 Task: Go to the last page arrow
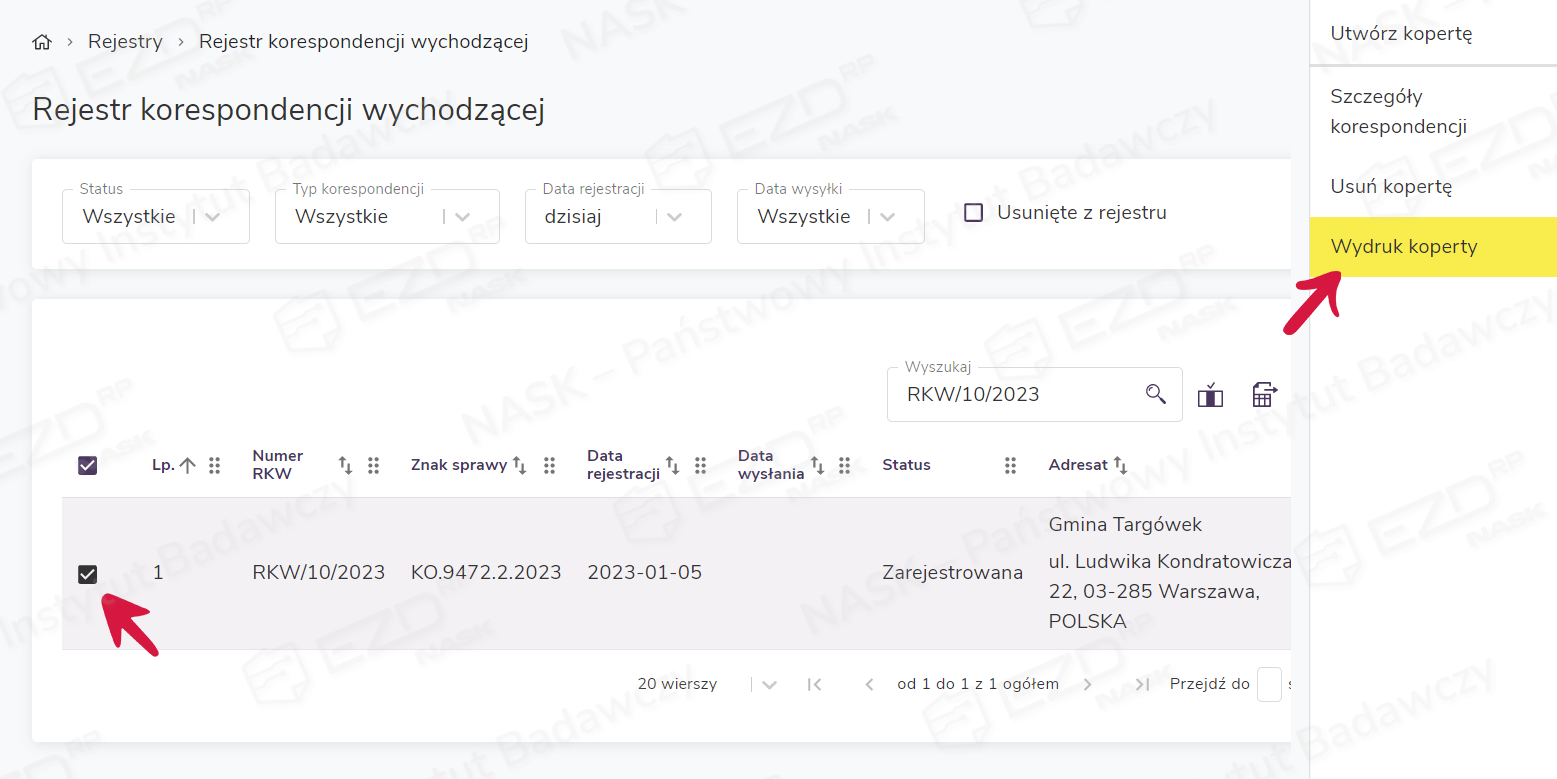(x=1142, y=685)
